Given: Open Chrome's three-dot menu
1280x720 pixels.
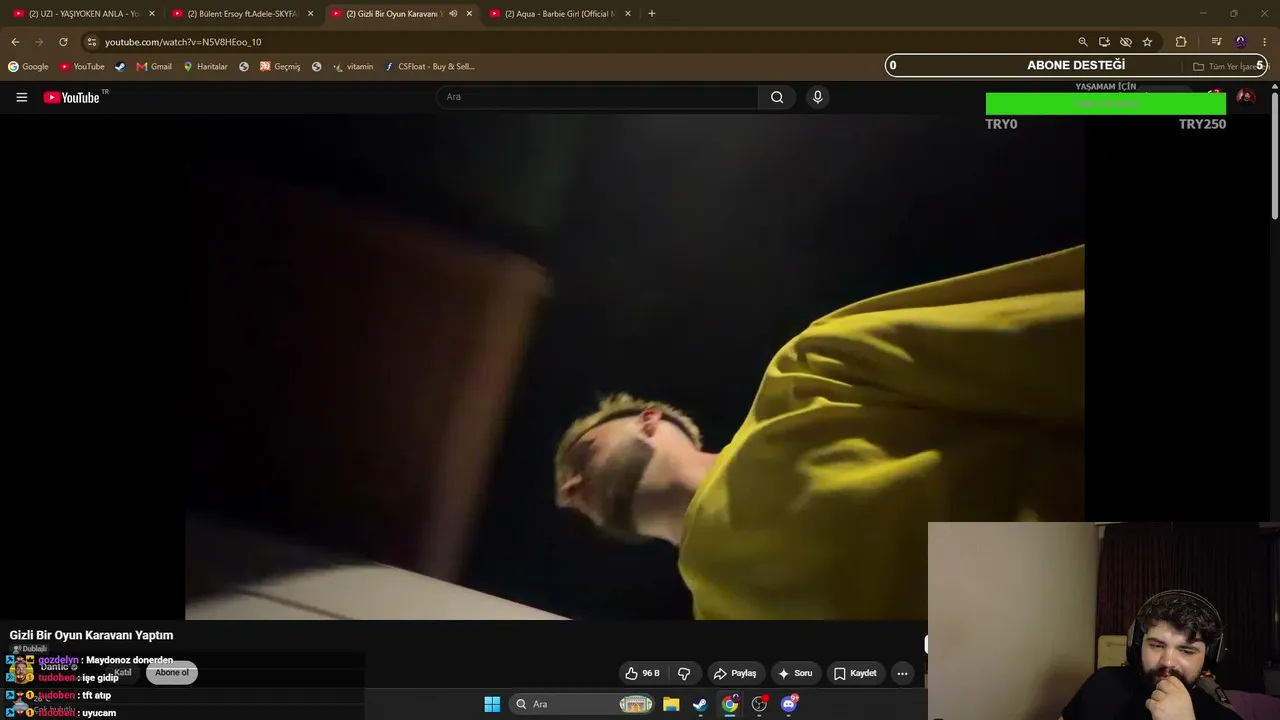Looking at the screenshot, I should pos(1265,42).
